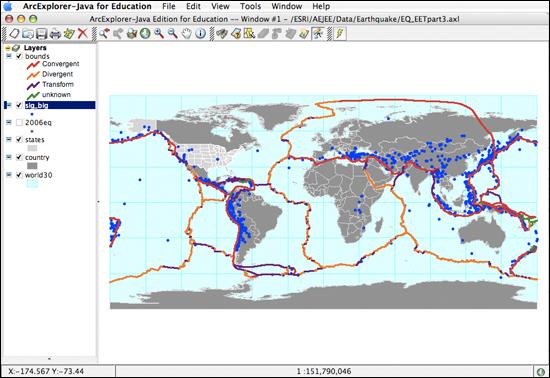This screenshot has width=550, height=378.
Task: Toggle the states layer visibility checkbox
Action: [x=19, y=140]
